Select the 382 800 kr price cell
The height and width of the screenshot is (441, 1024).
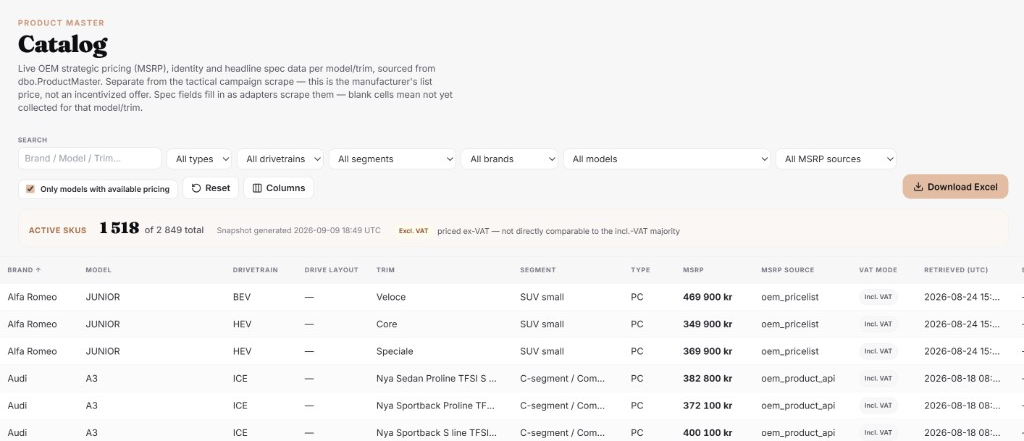click(707, 378)
